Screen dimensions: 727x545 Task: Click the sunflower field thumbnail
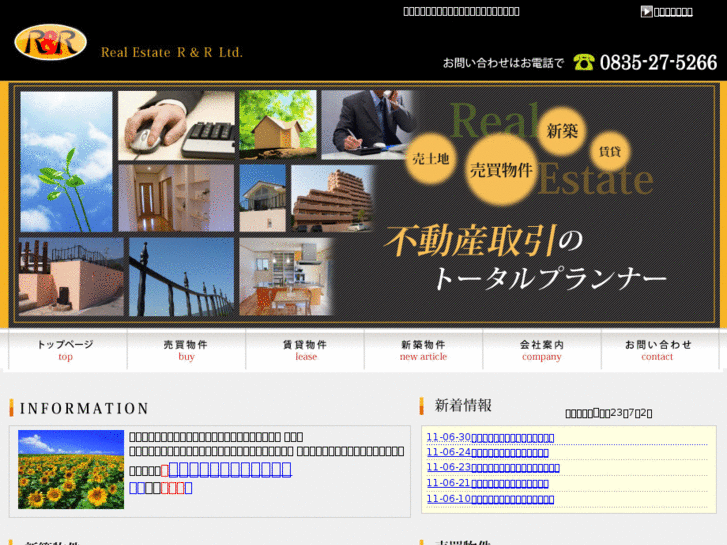click(71, 469)
